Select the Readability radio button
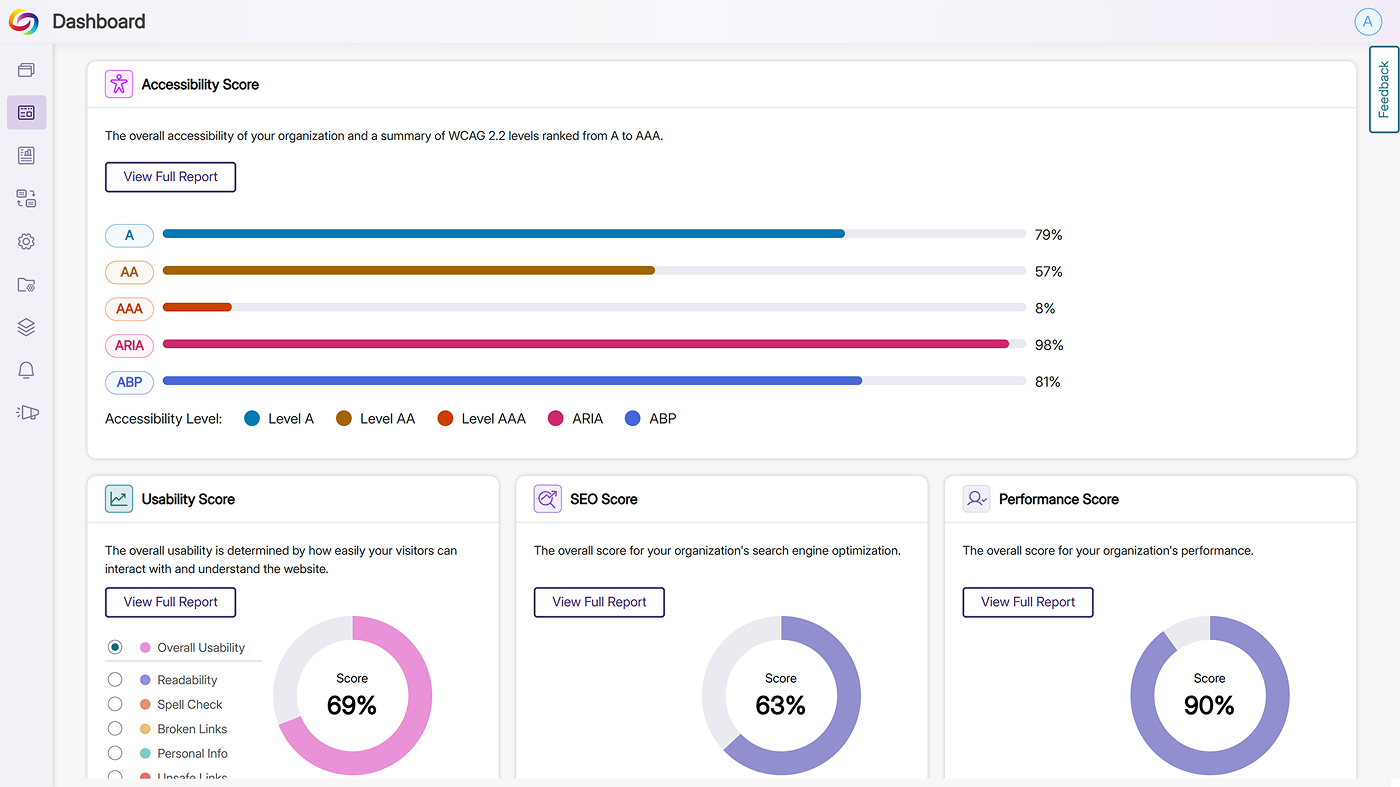The image size is (1400, 787). tap(116, 680)
